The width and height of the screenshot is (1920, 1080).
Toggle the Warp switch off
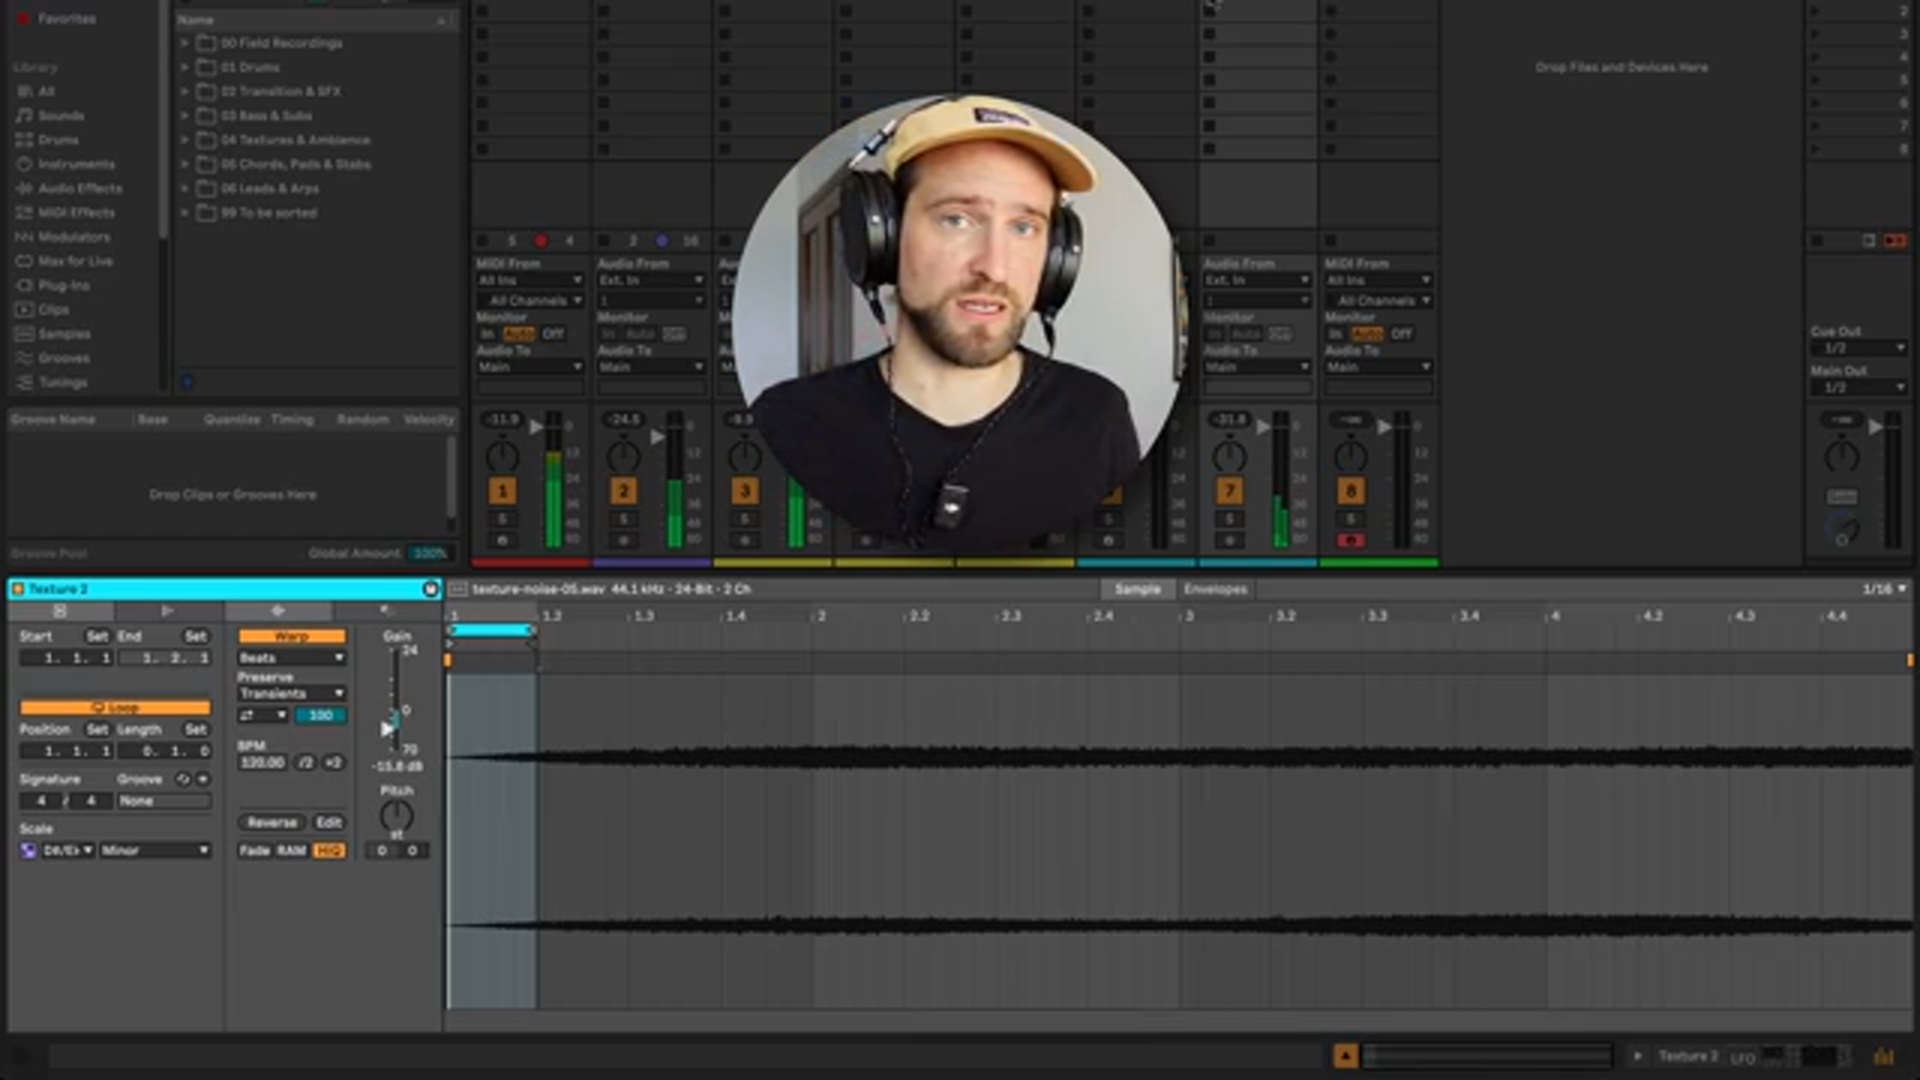[291, 636]
